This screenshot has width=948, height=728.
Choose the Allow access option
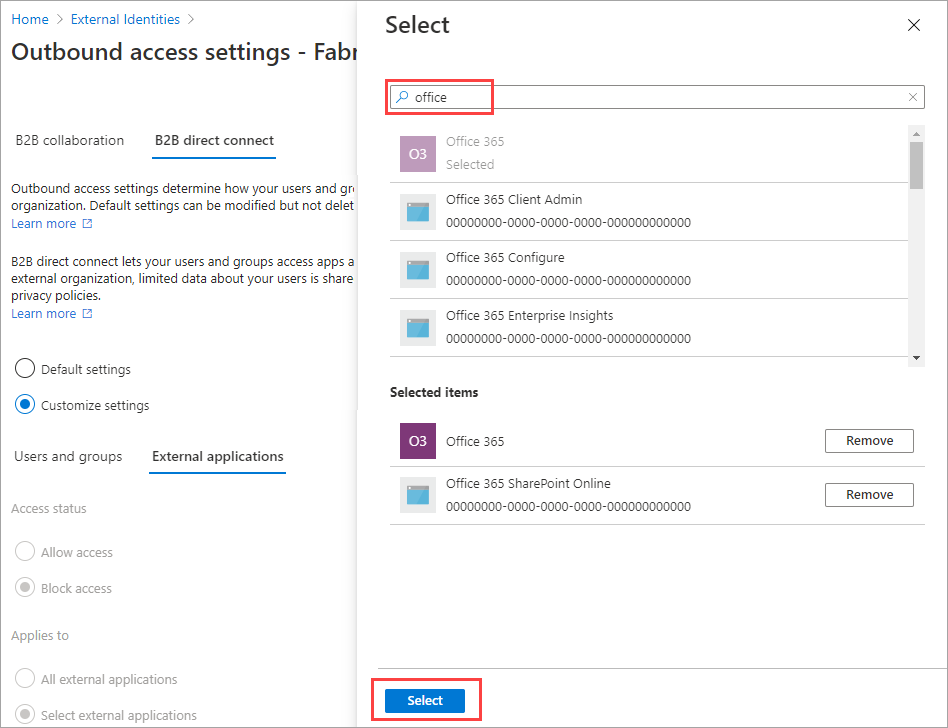point(24,551)
